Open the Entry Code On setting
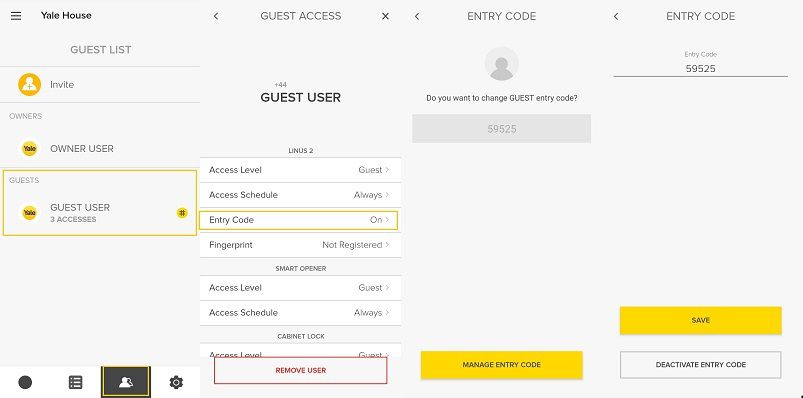 point(298,220)
